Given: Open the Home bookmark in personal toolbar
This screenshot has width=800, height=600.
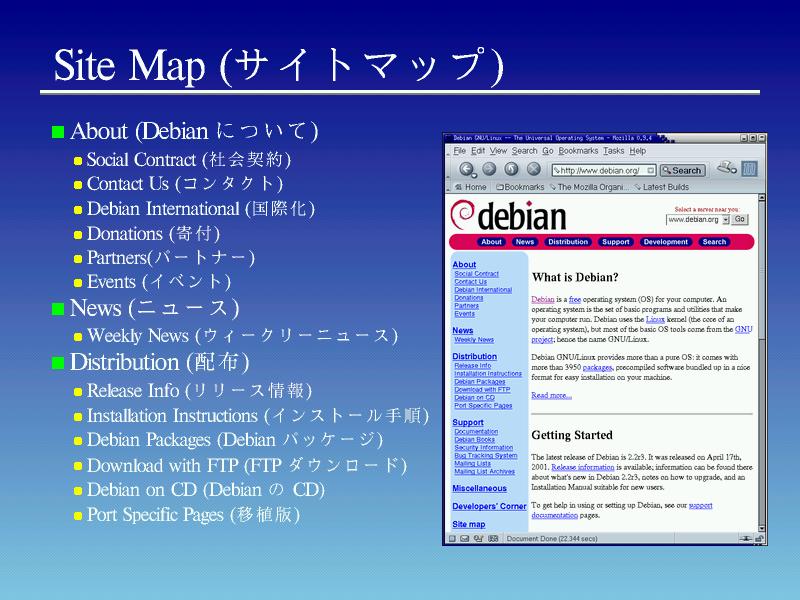Looking at the screenshot, I should [470, 187].
